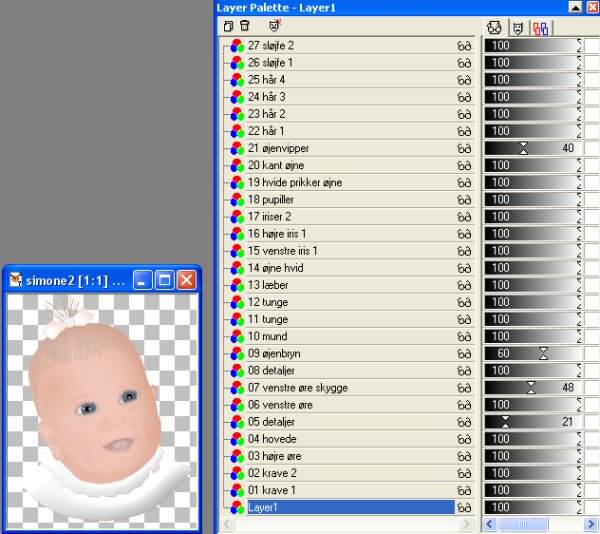The height and width of the screenshot is (534, 600).
Task: Hide the 09 øjenbryn layer
Action: point(464,353)
